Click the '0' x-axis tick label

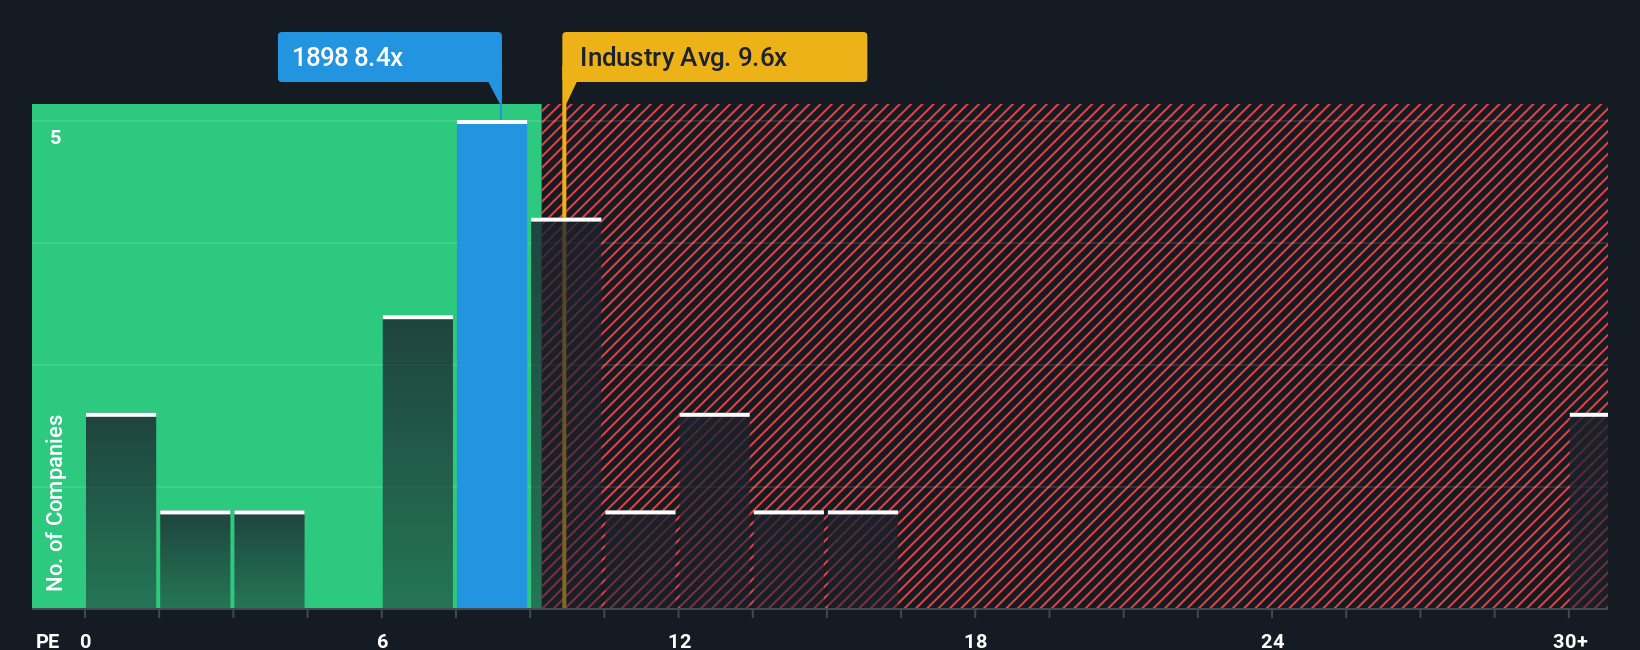coord(86,640)
